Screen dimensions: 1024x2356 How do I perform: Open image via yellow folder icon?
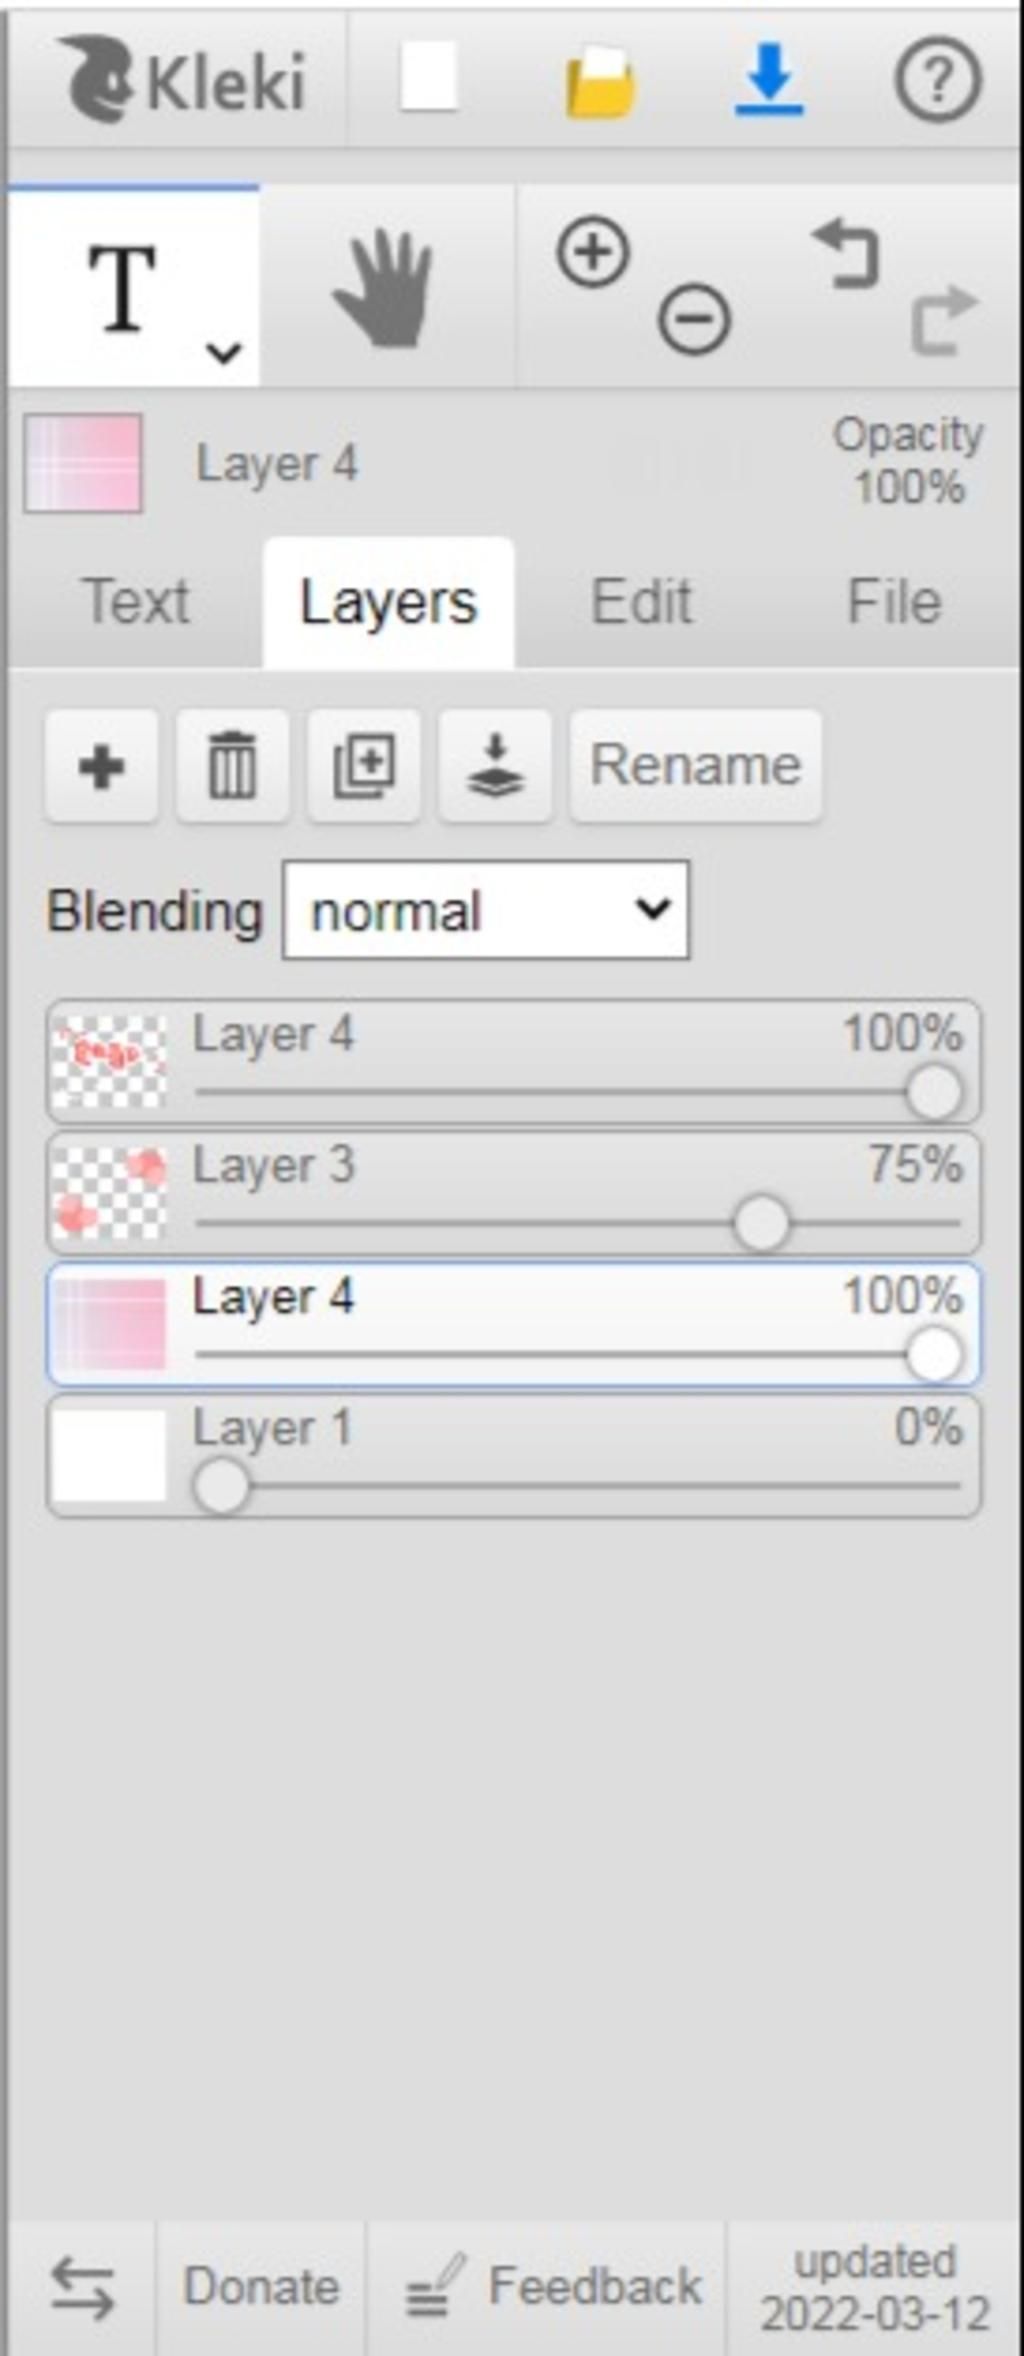point(600,82)
